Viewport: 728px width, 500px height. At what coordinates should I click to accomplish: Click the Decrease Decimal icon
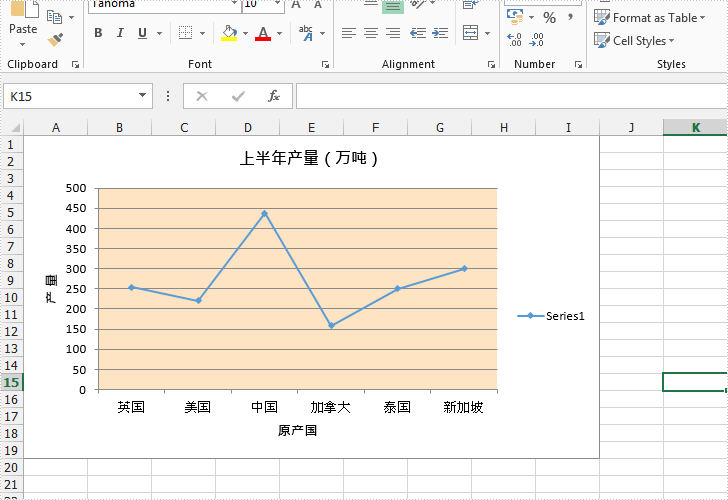tap(537, 40)
